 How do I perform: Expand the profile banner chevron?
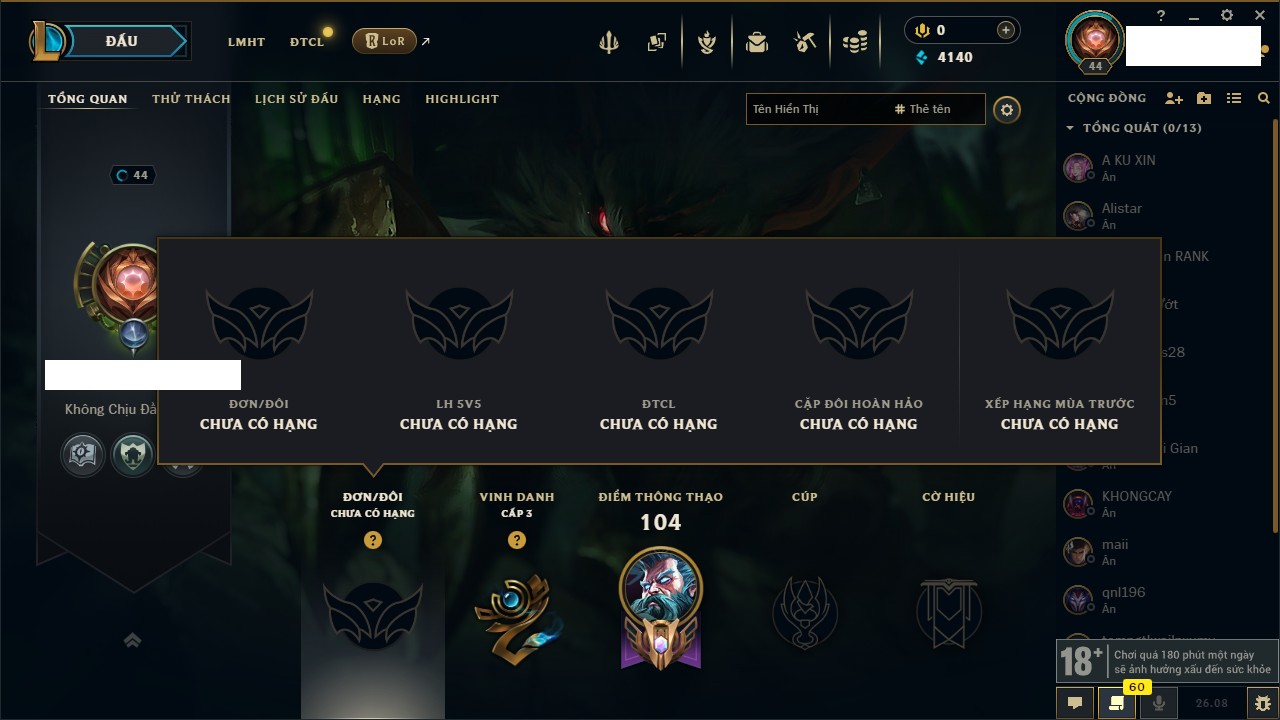(x=132, y=641)
